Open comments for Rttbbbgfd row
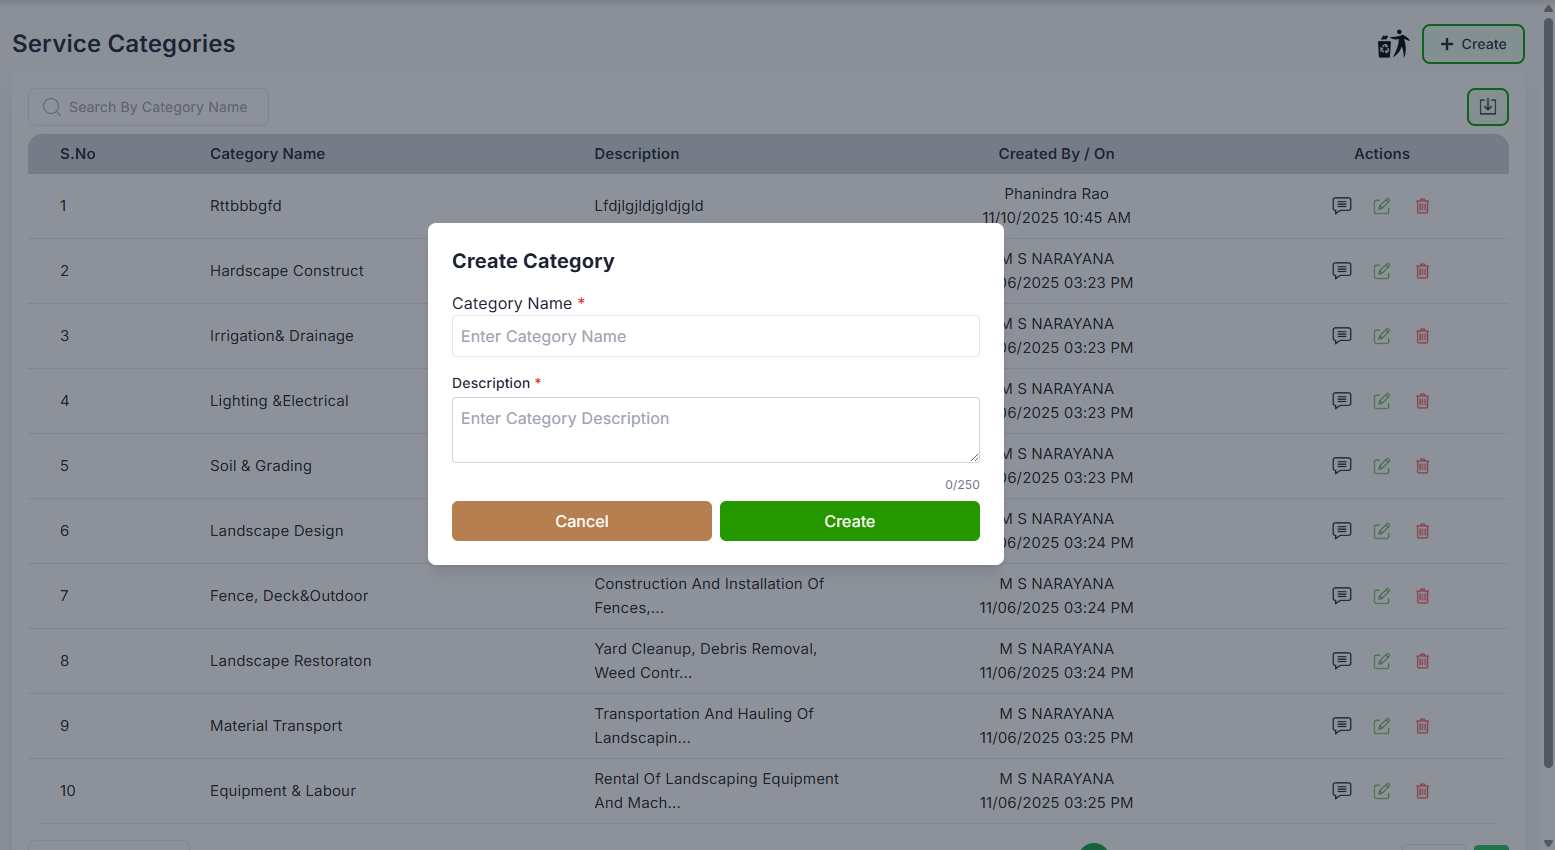The width and height of the screenshot is (1555, 850). tap(1342, 206)
